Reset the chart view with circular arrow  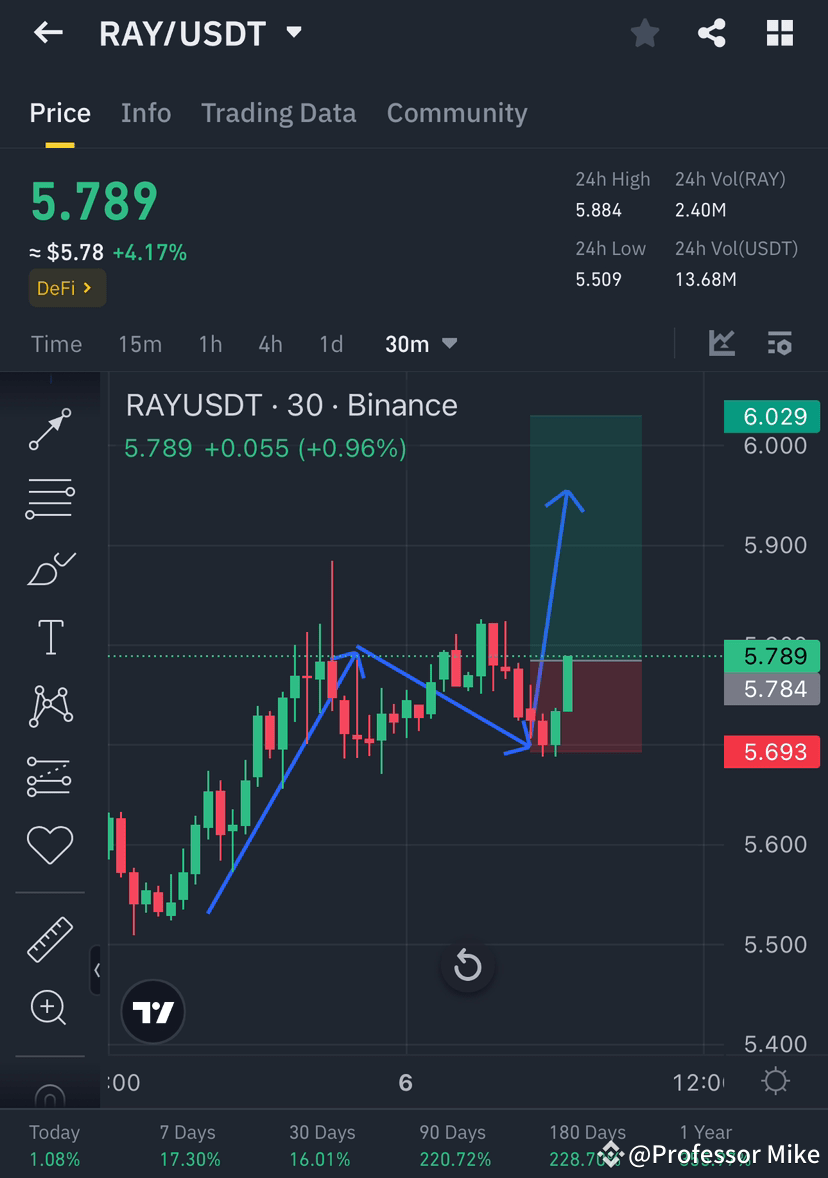point(467,966)
